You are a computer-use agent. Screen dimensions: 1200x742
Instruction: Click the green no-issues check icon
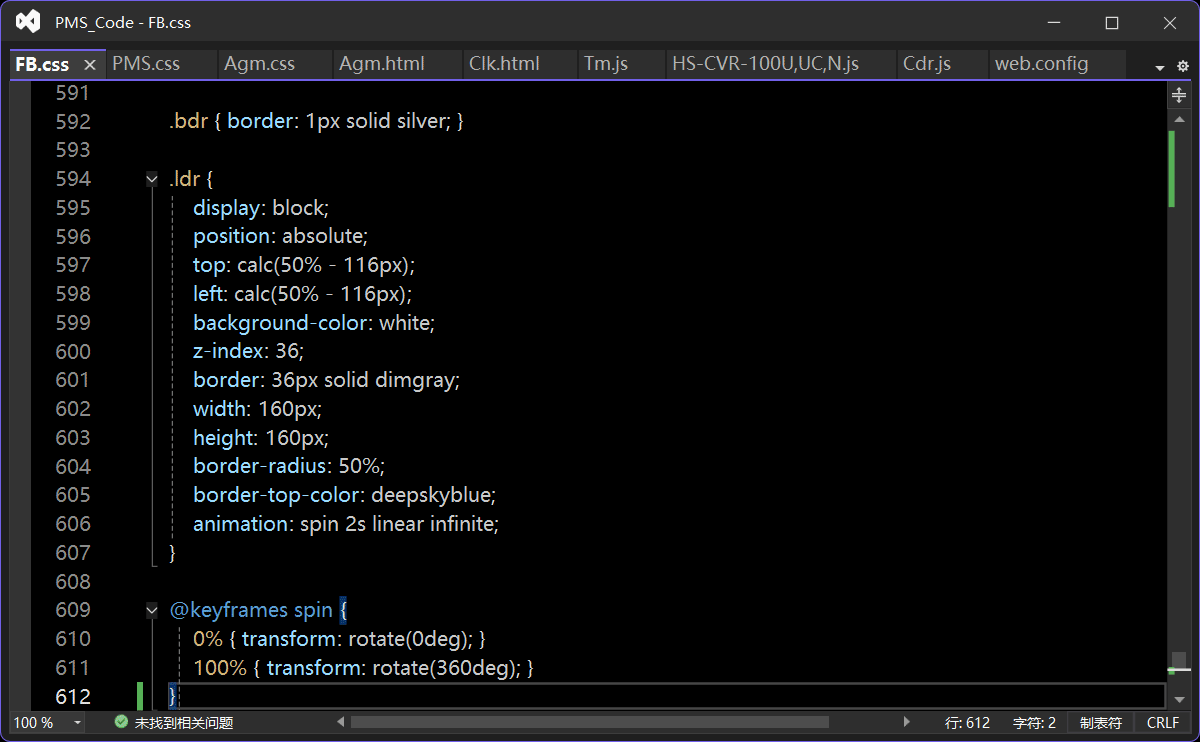tap(121, 722)
